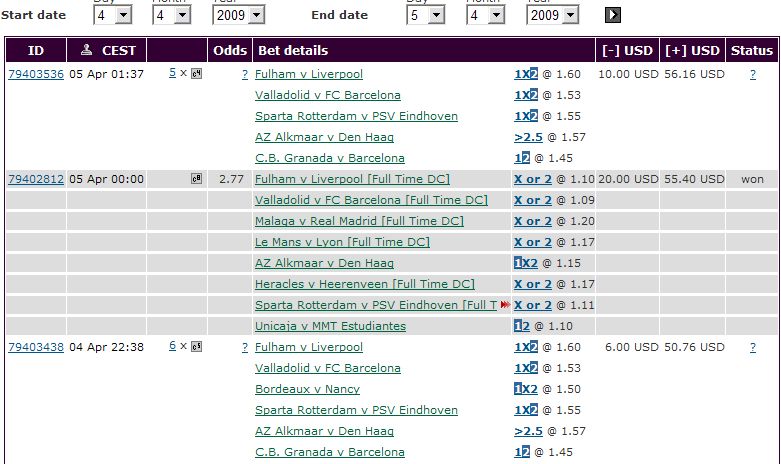This screenshot has height=464, width=781.
Task: Click the system bet icon in row 79403438
Action: (197, 347)
